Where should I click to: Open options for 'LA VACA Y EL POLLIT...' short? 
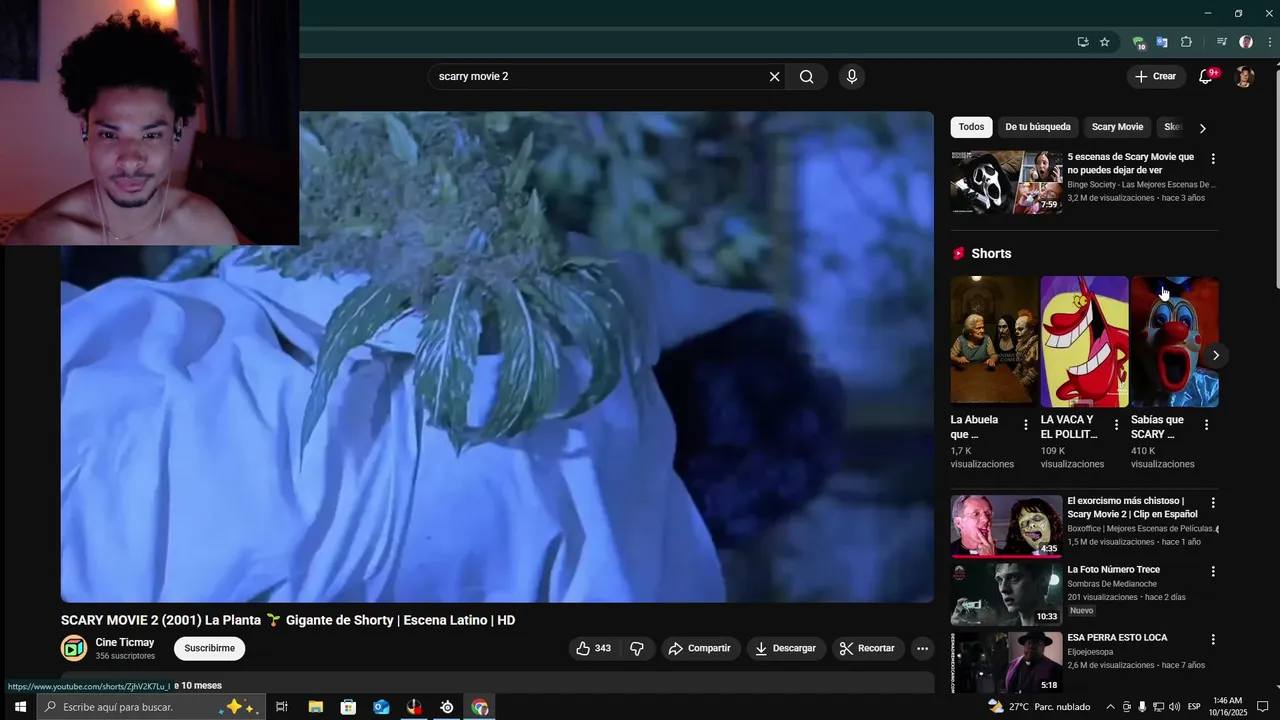pos(1116,425)
